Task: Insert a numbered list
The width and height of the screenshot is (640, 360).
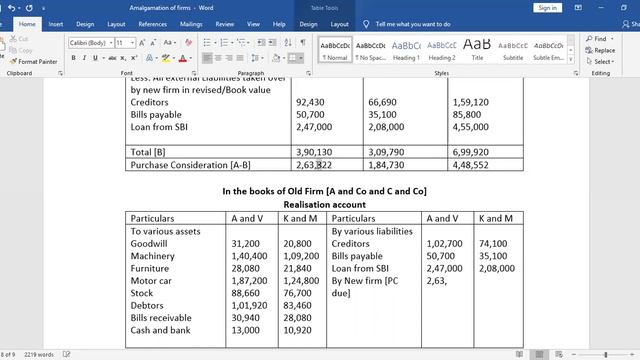Action: (224, 42)
